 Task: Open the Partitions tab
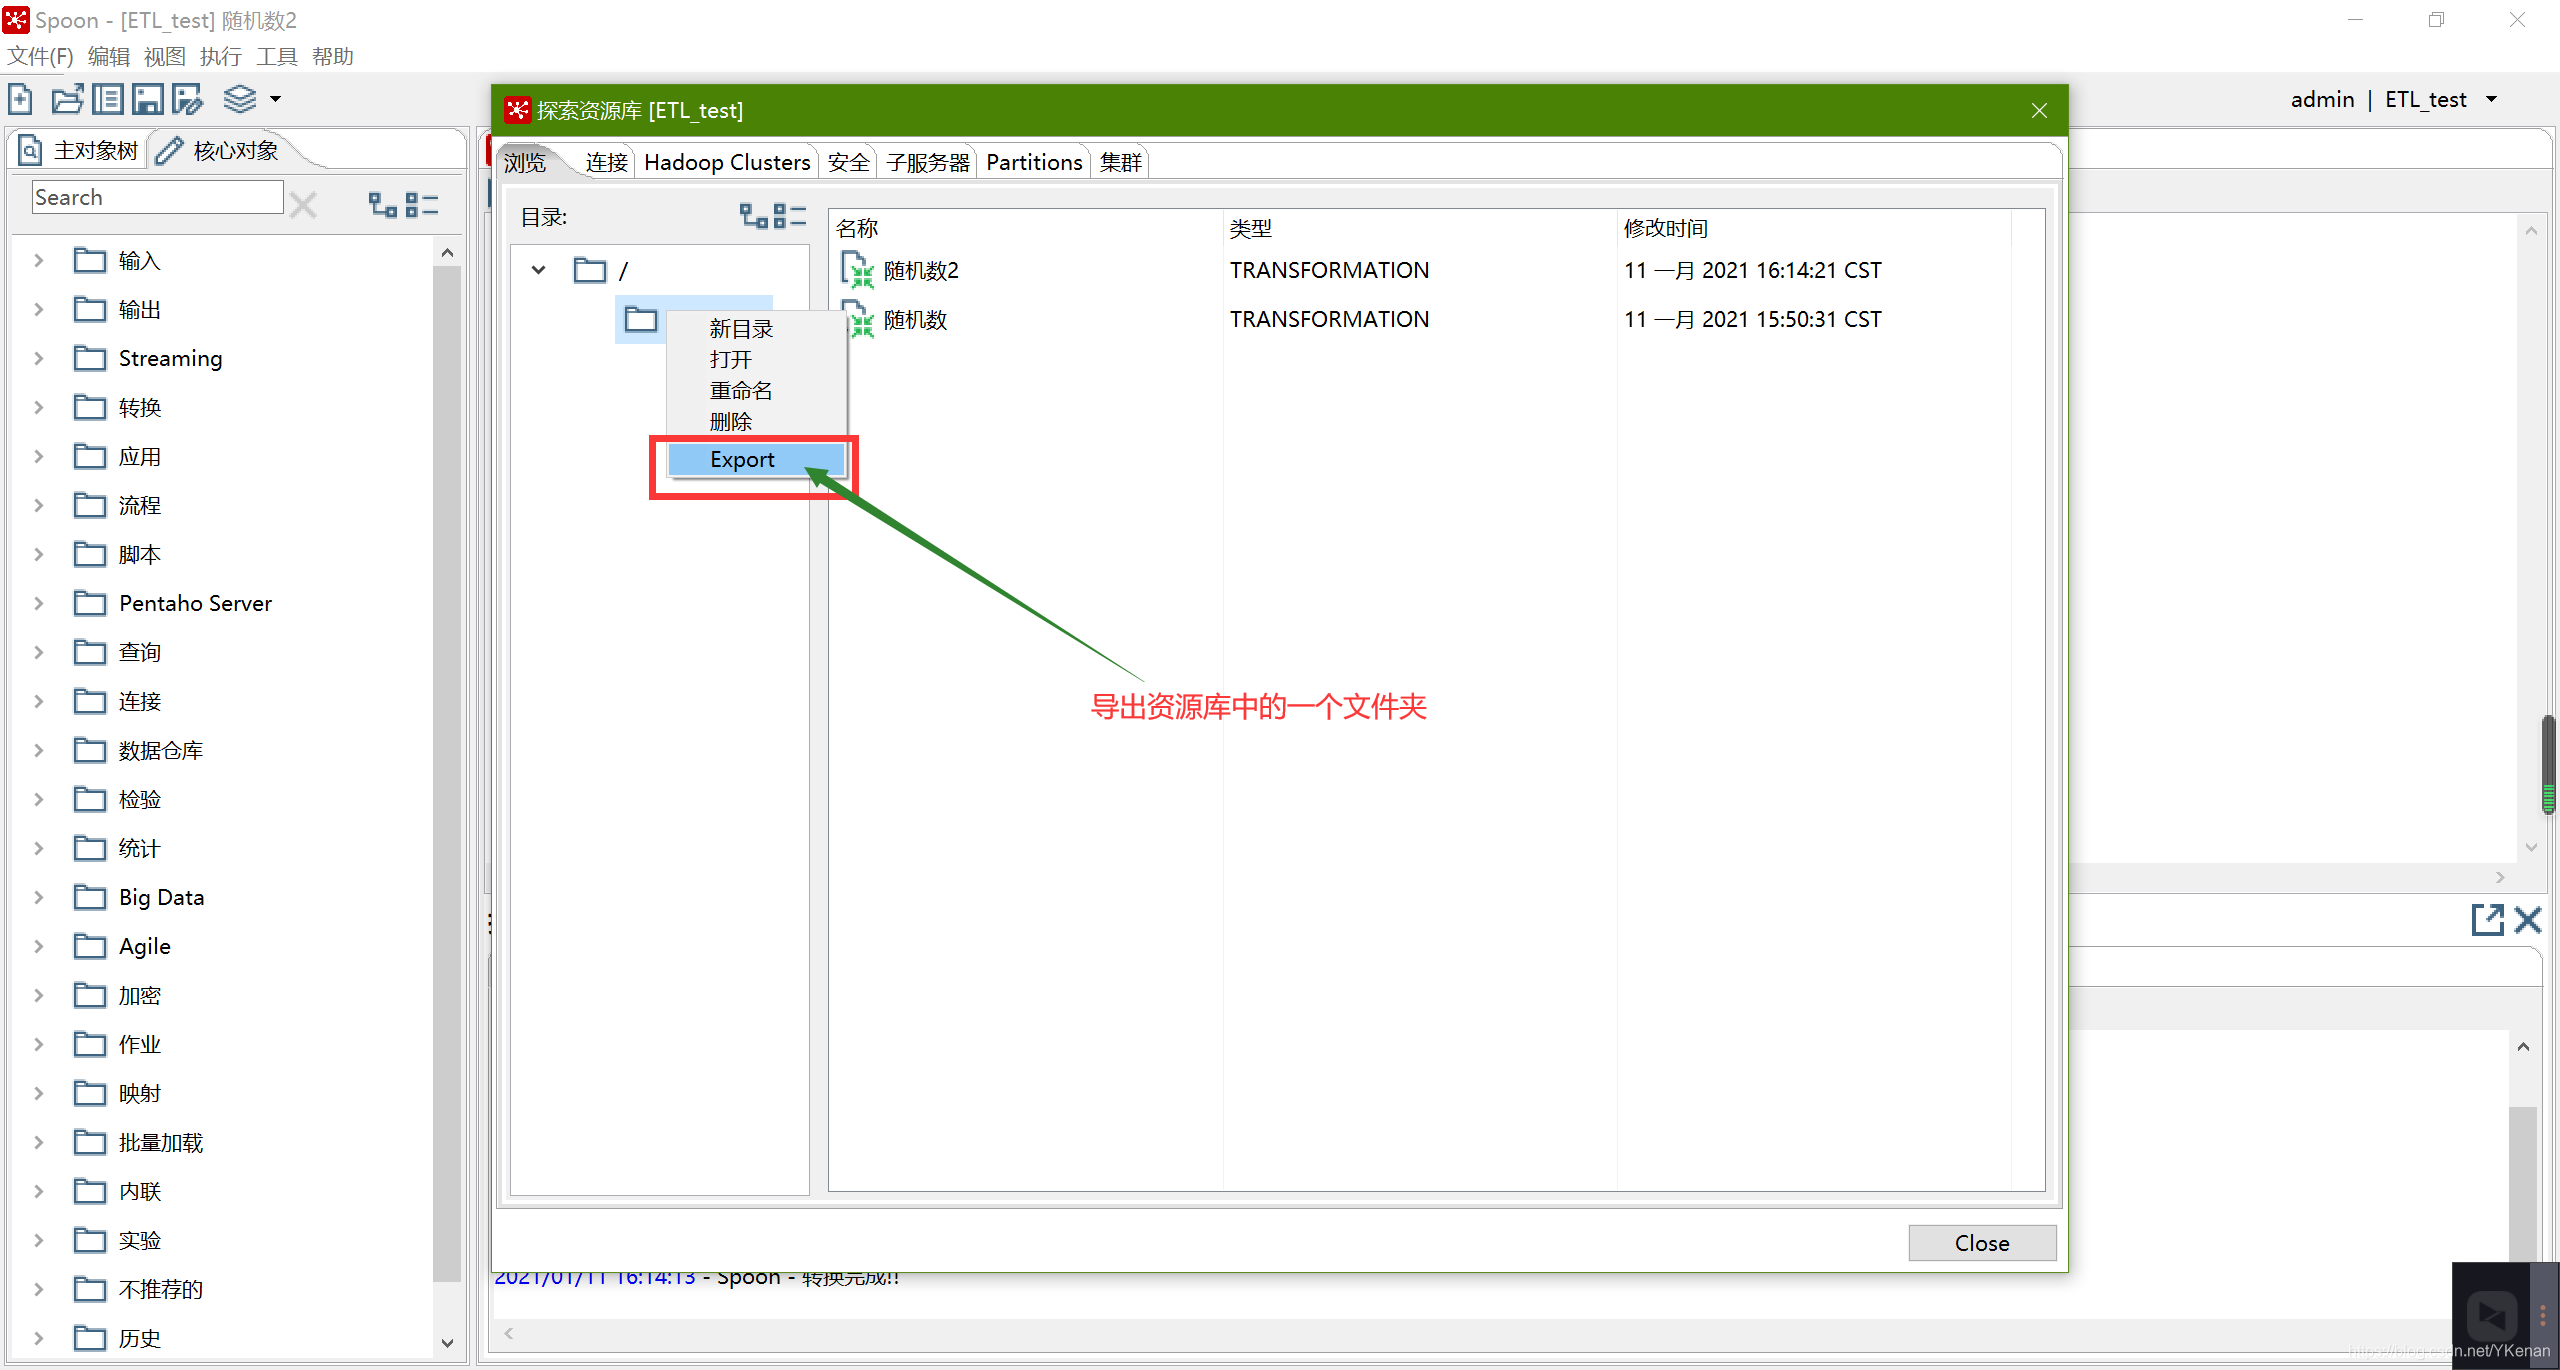pos(1034,162)
